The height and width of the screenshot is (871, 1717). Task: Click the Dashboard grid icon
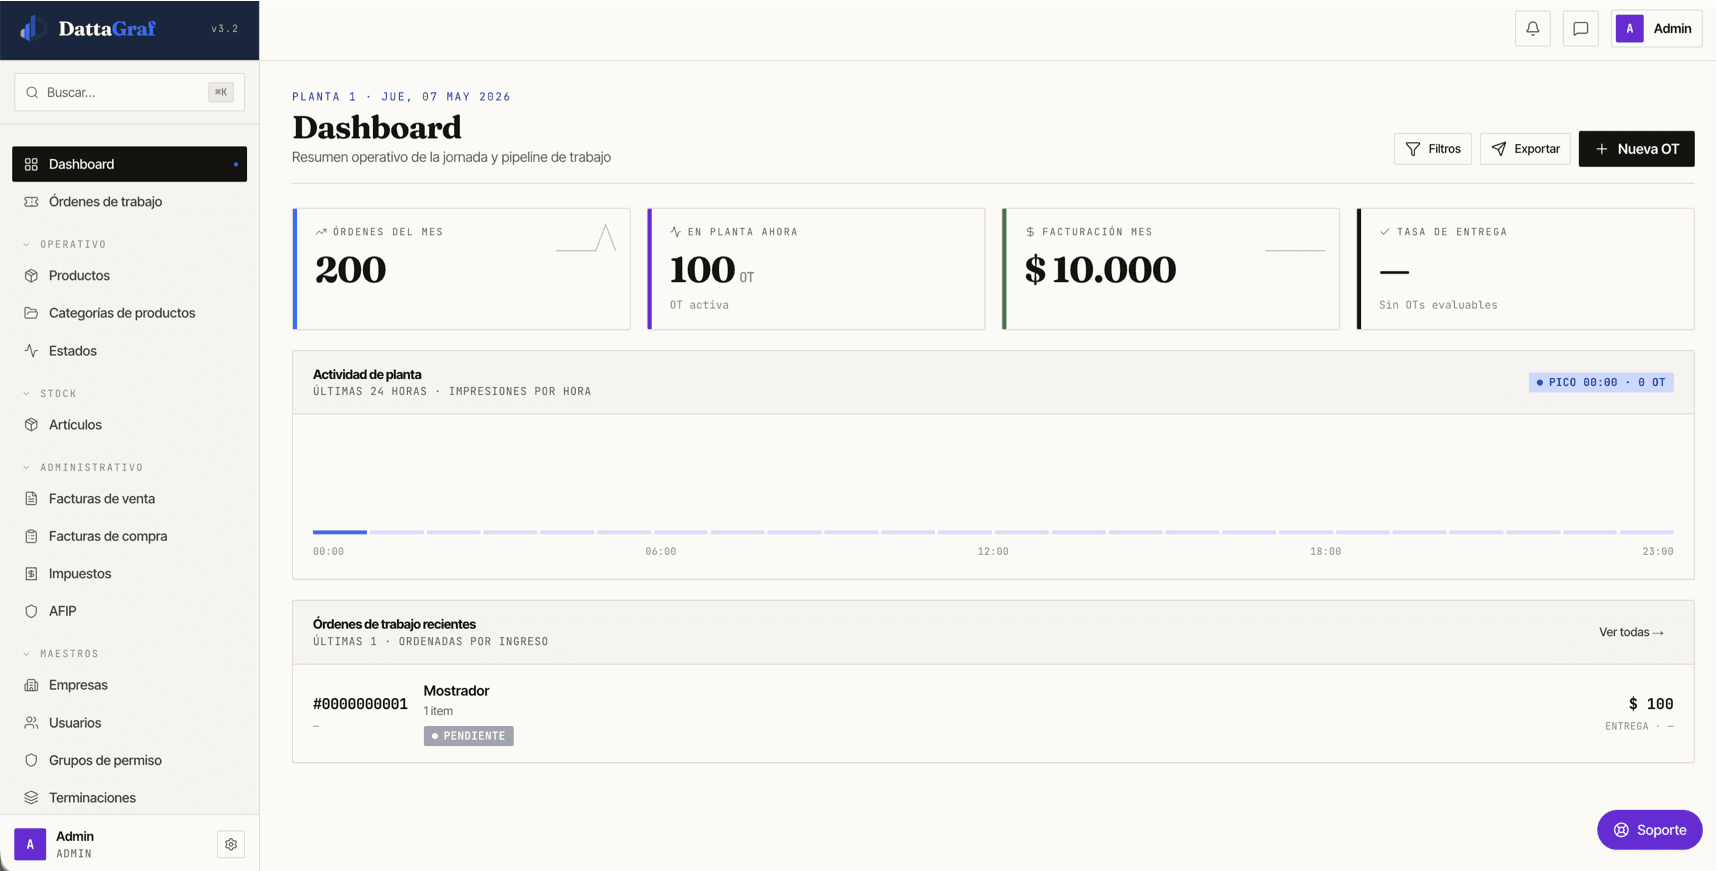pyautogui.click(x=31, y=164)
